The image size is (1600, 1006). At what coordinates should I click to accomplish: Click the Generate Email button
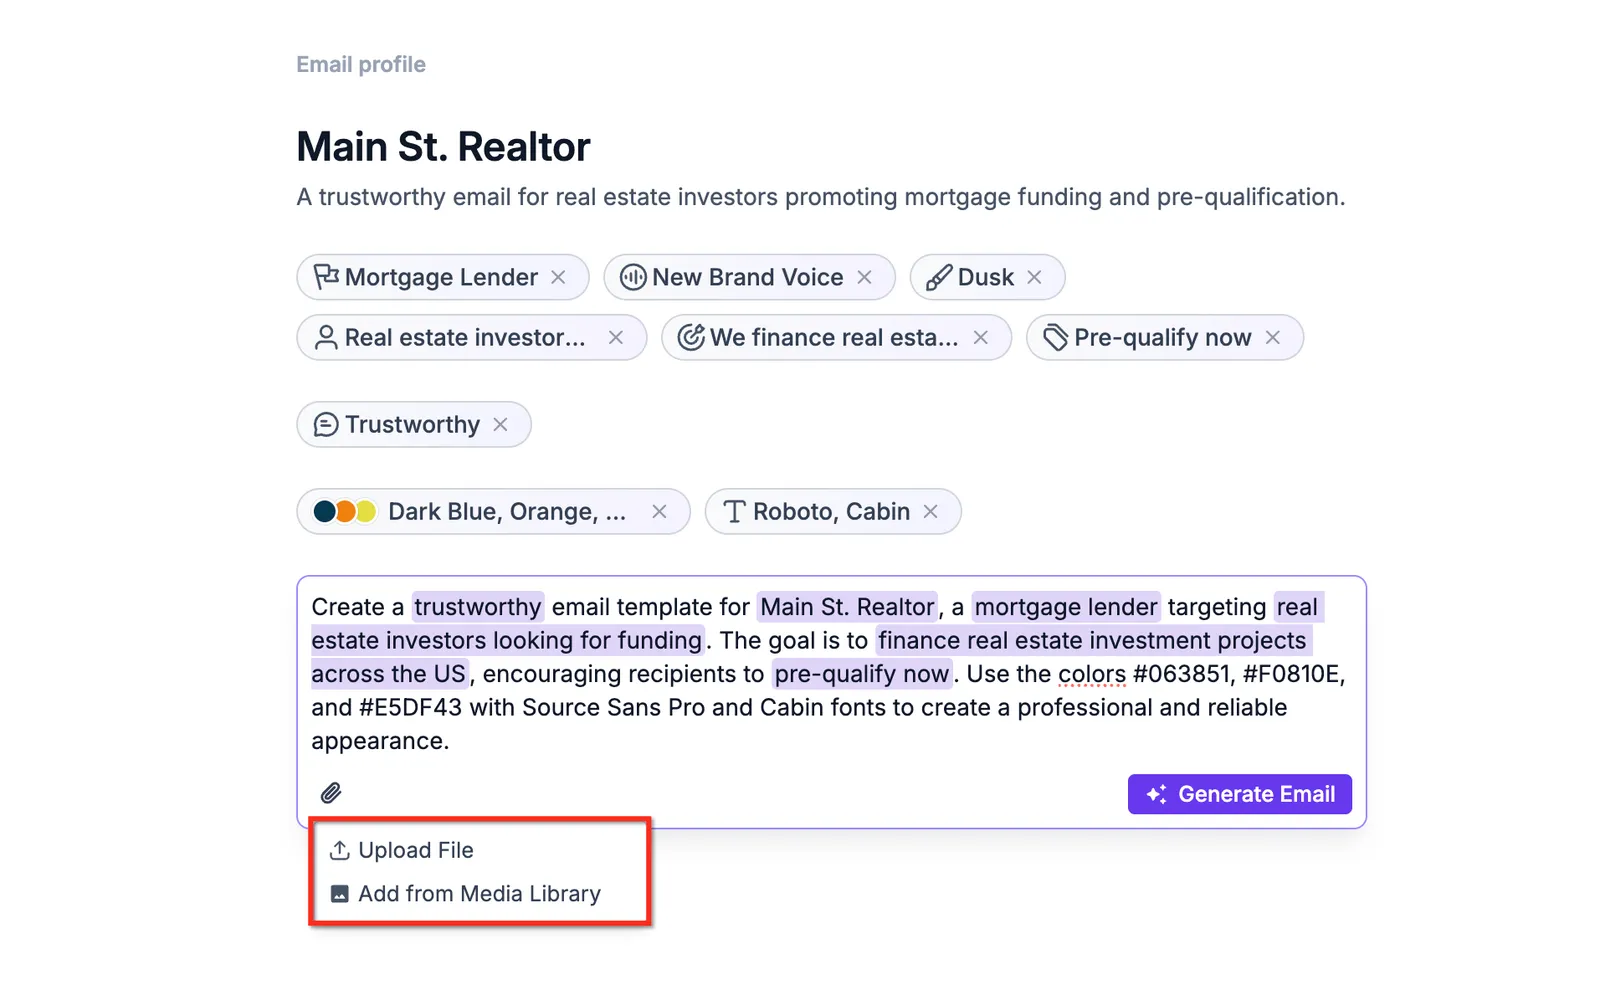[x=1240, y=794]
